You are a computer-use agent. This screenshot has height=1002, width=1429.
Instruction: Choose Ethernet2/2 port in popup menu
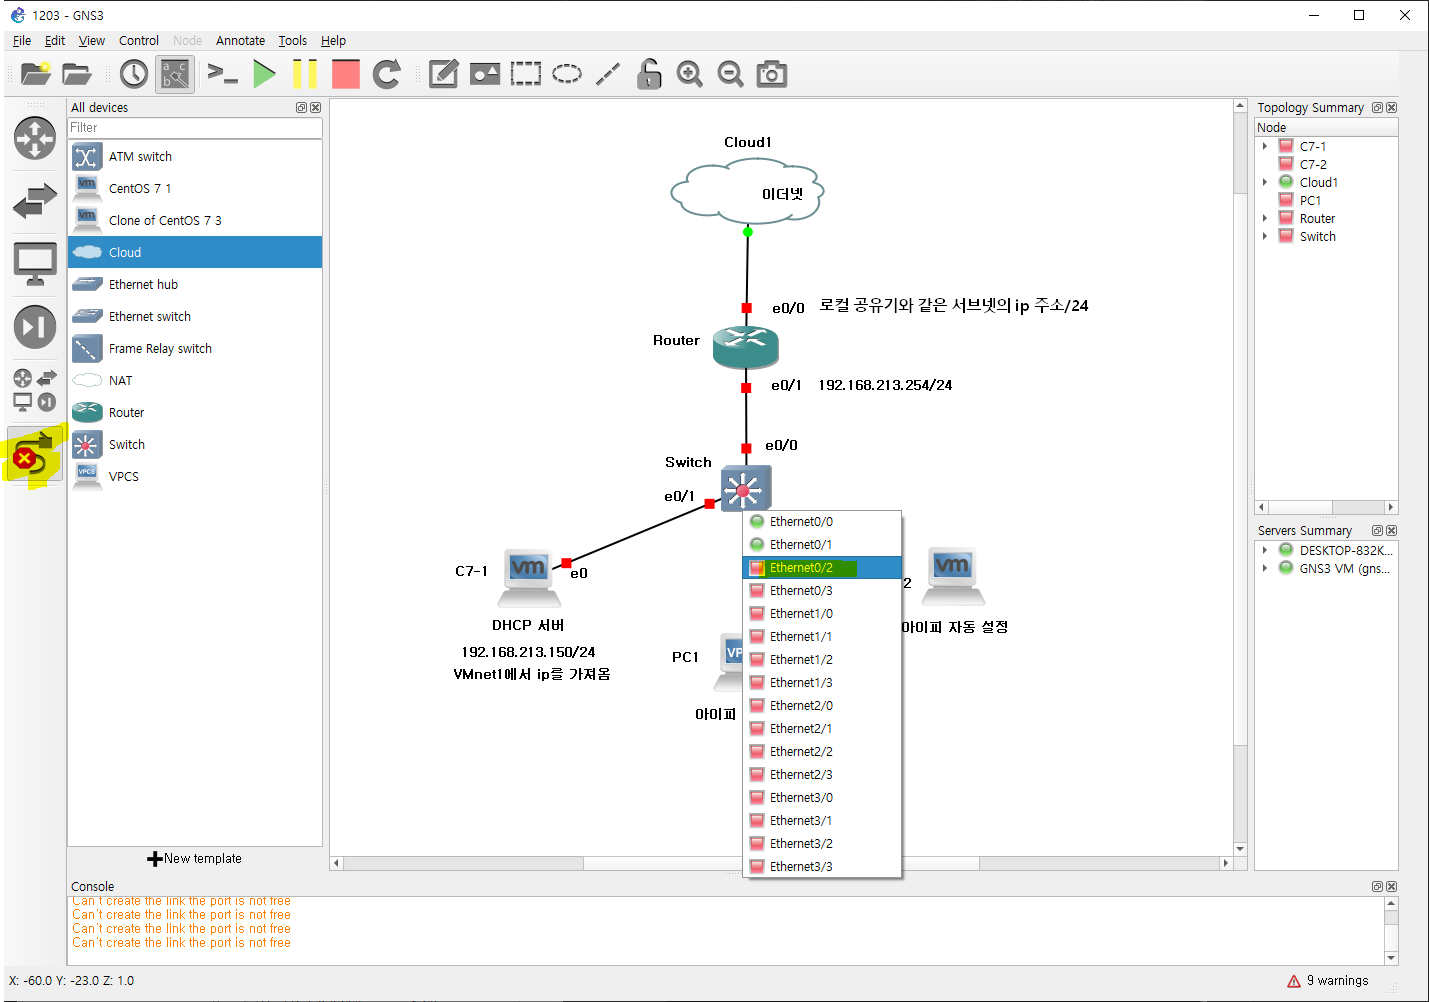coord(823,752)
